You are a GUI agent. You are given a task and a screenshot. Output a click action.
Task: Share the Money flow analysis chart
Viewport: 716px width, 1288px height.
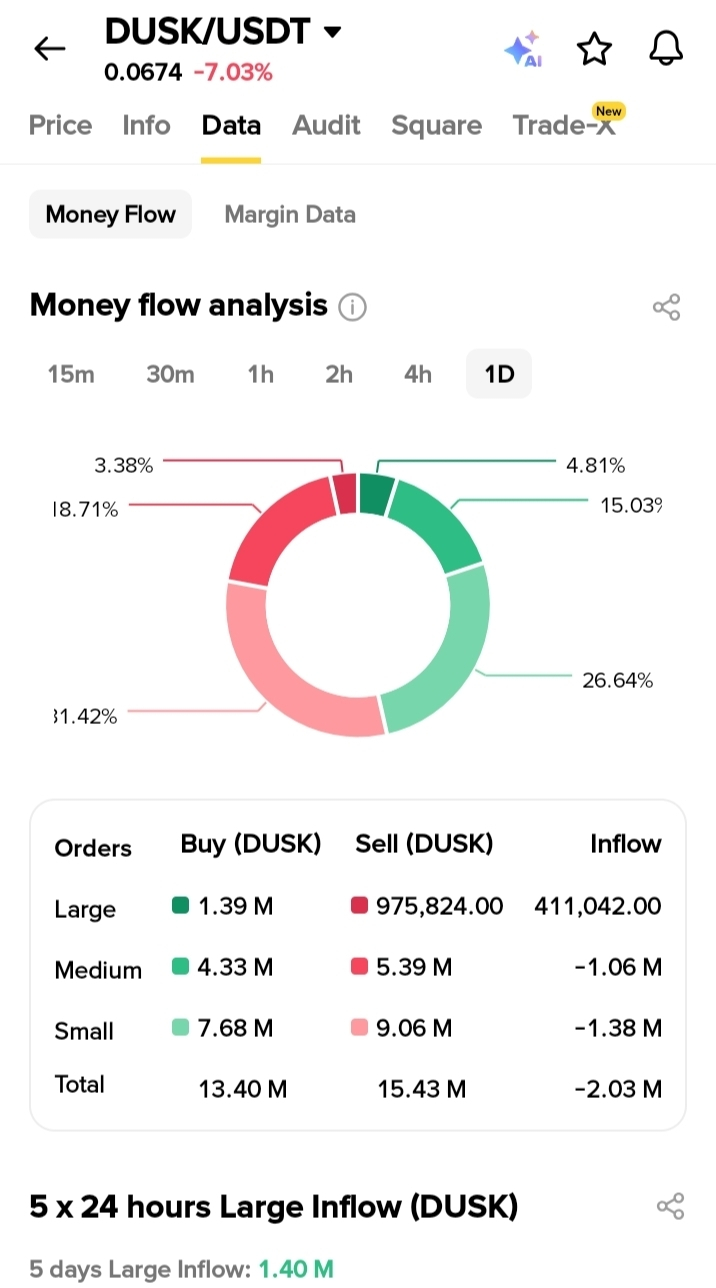667,307
